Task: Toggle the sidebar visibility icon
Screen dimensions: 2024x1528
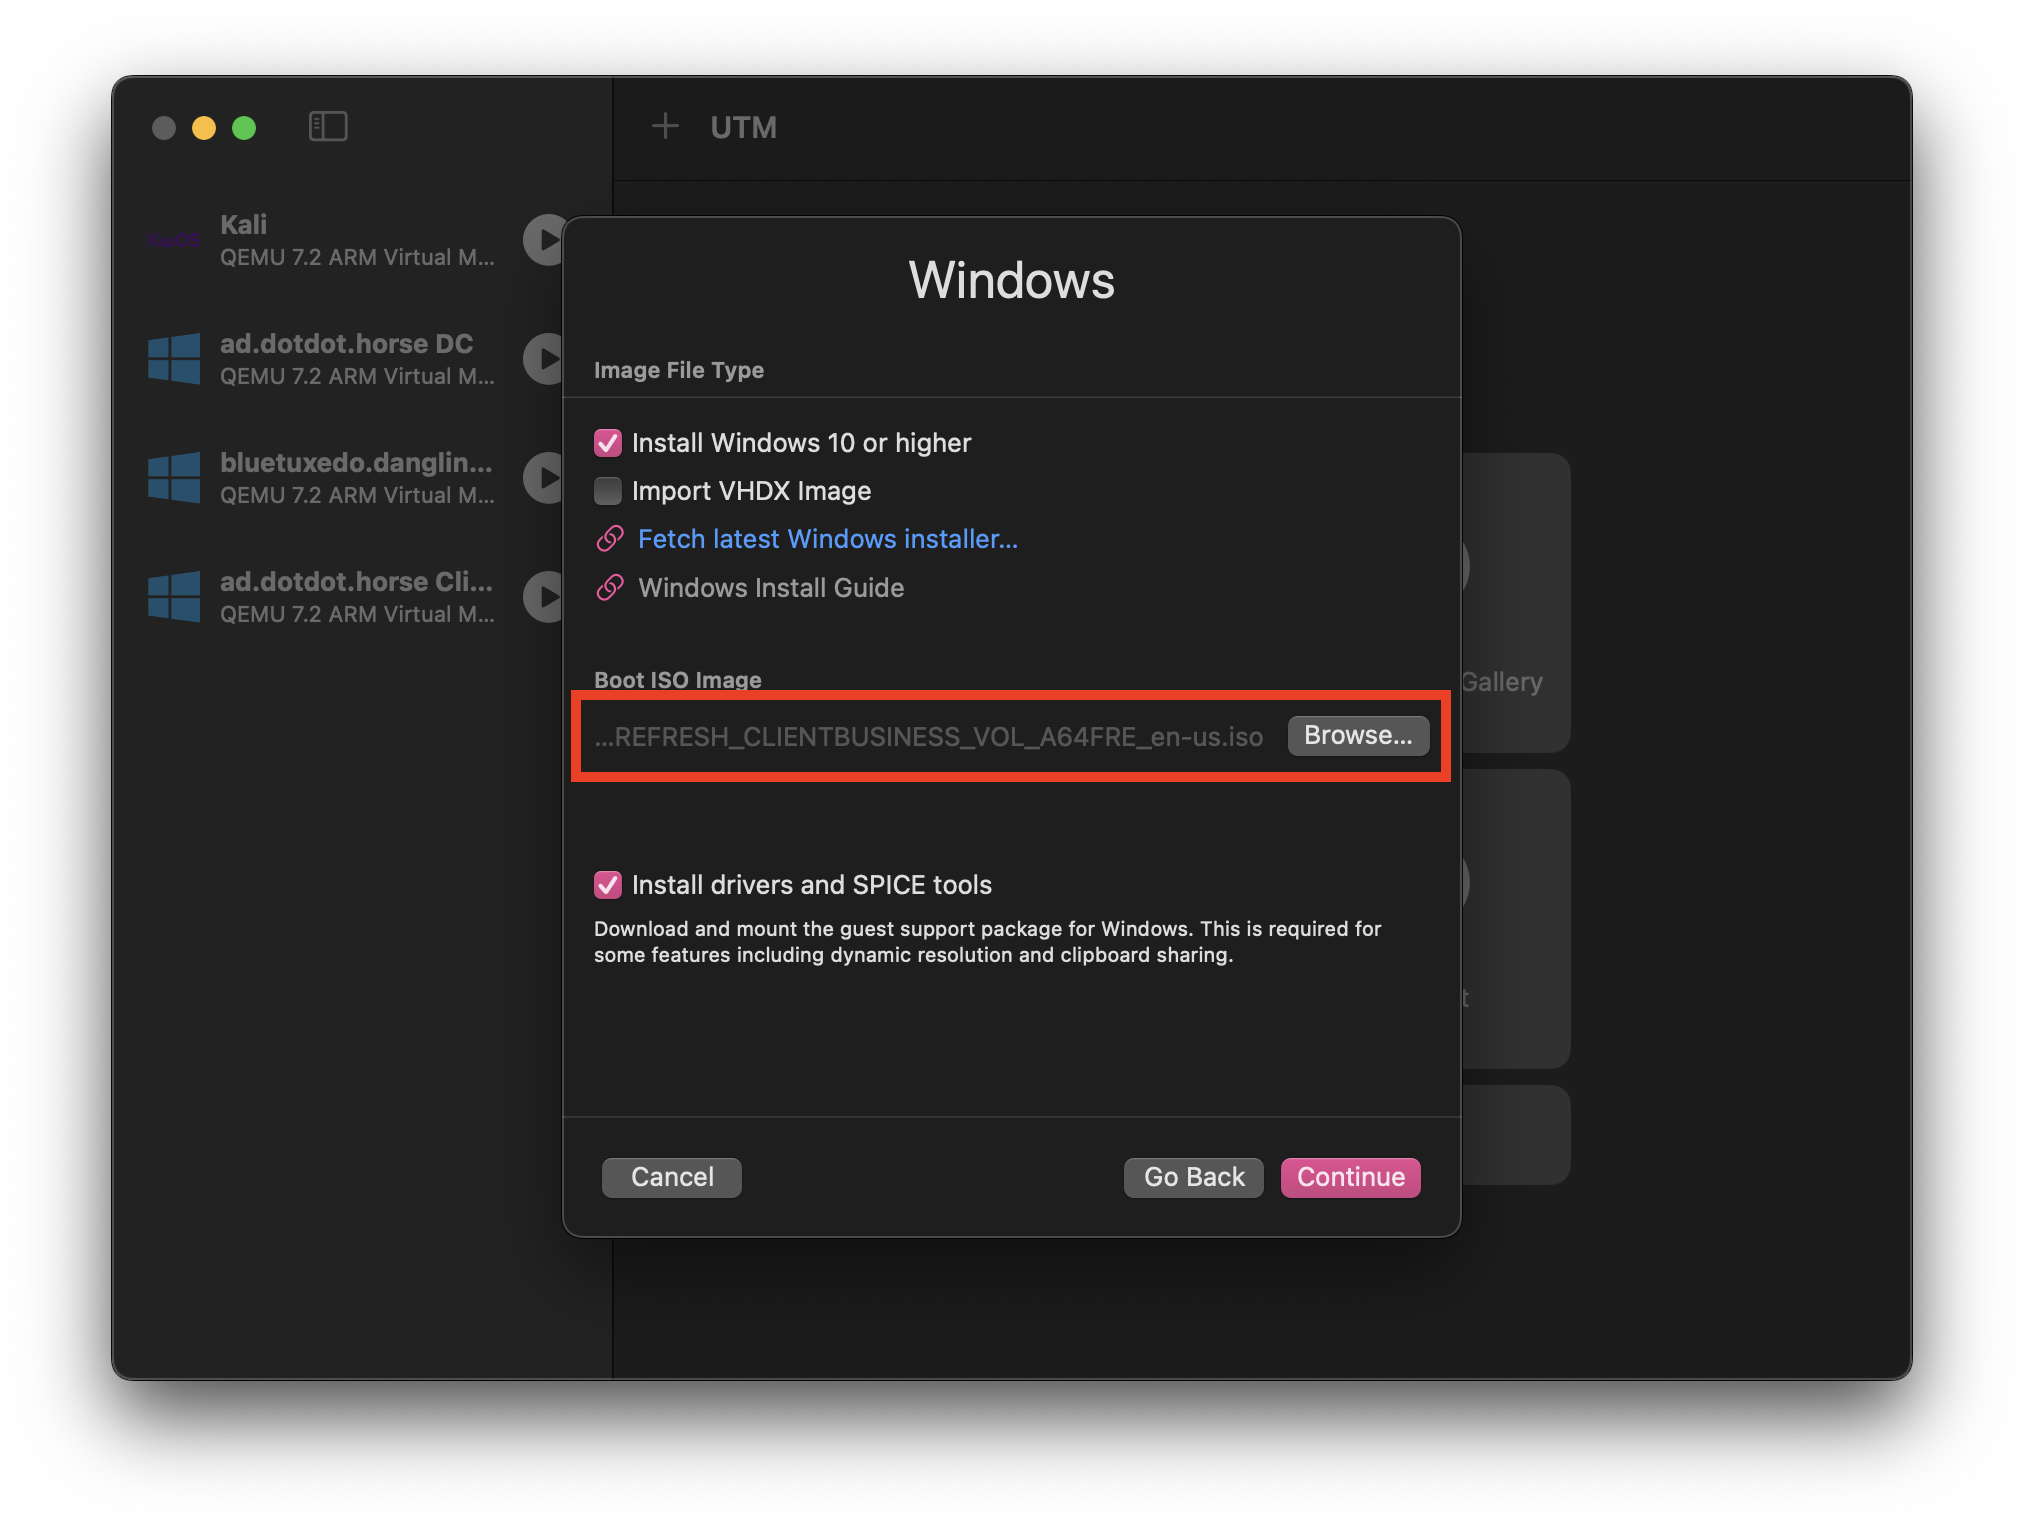Action: 328,127
